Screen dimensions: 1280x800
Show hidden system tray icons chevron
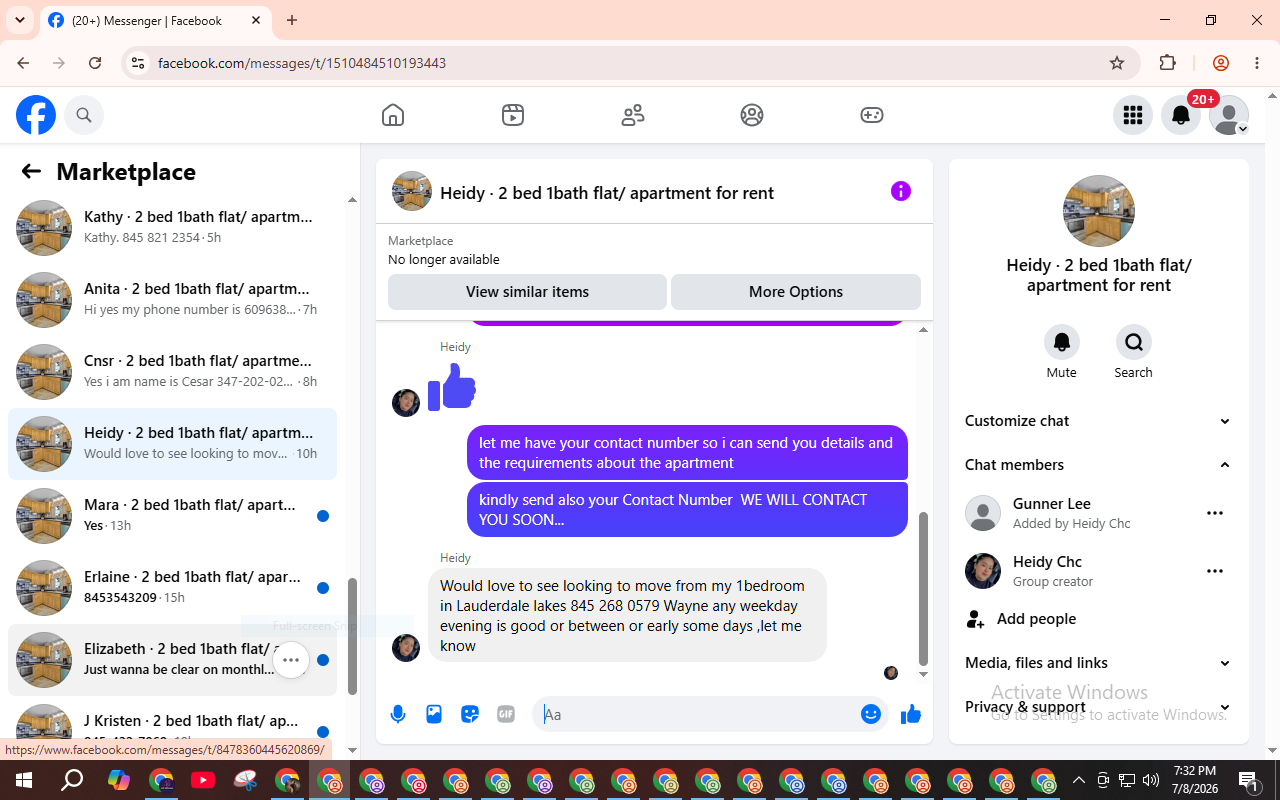click(1078, 780)
